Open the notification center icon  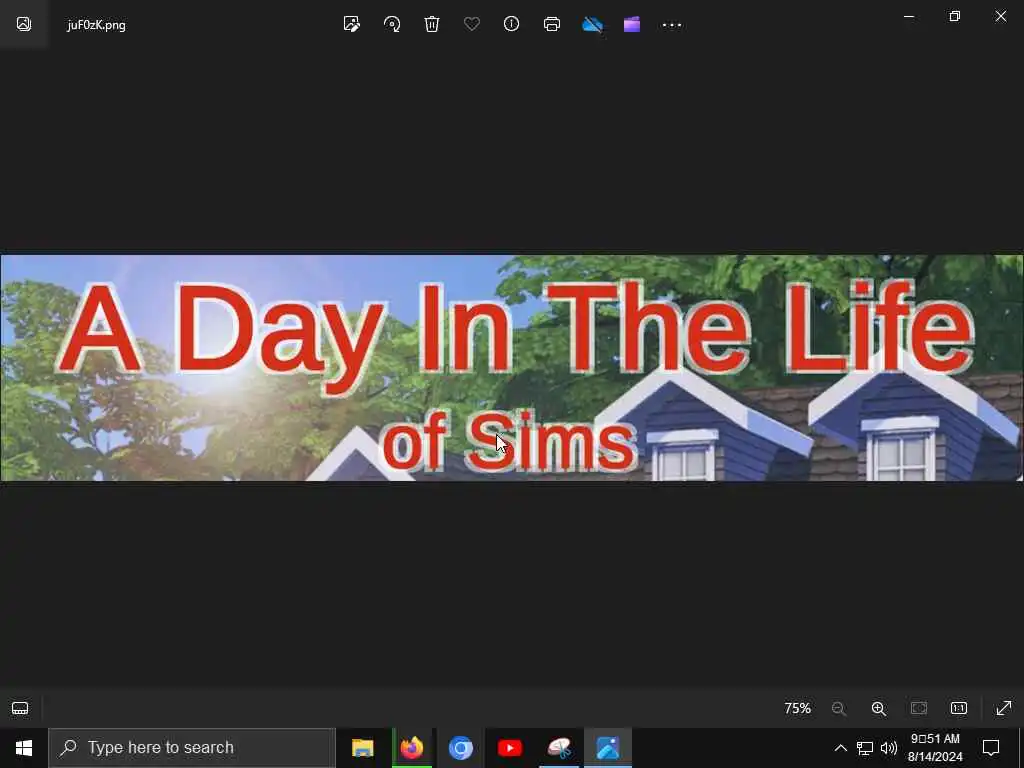tap(991, 748)
